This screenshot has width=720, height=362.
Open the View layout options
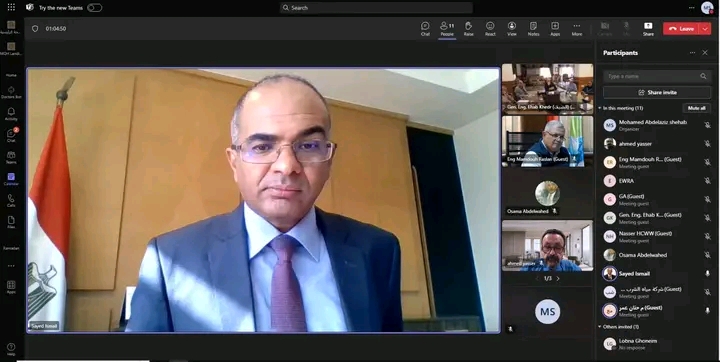(x=512, y=28)
